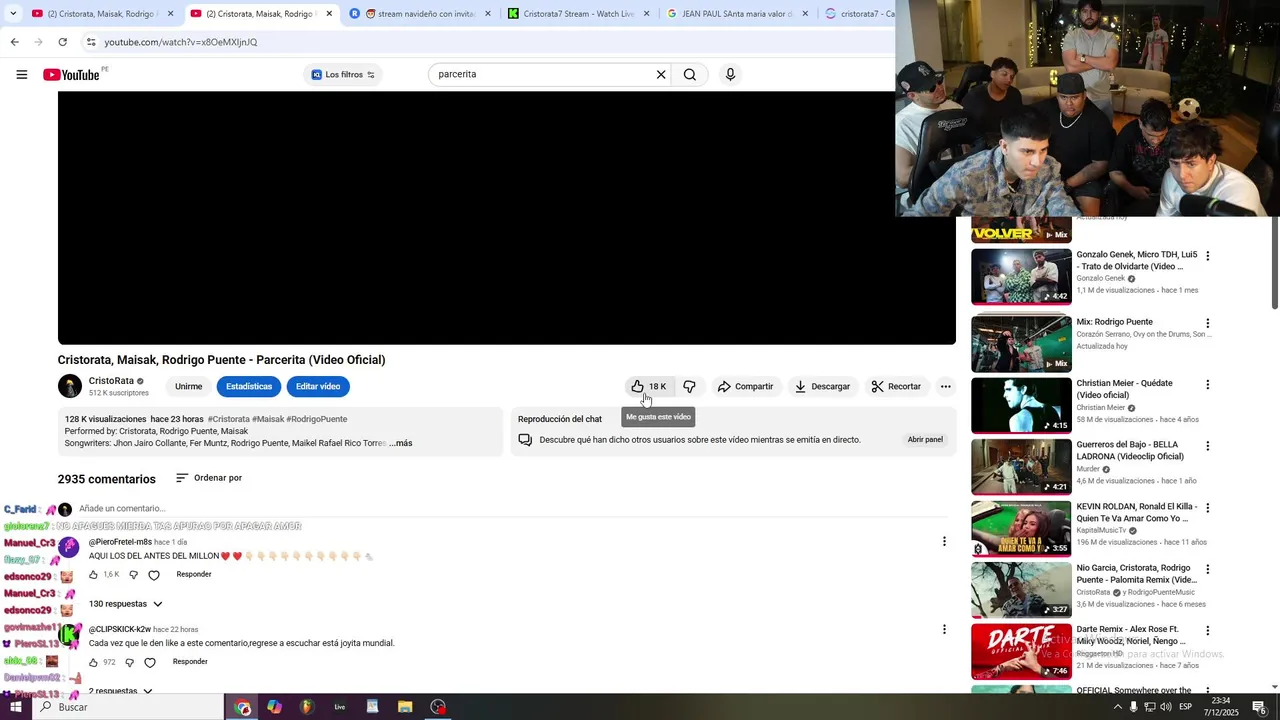Open the YouTube hamburger guide menu

(x=22, y=75)
